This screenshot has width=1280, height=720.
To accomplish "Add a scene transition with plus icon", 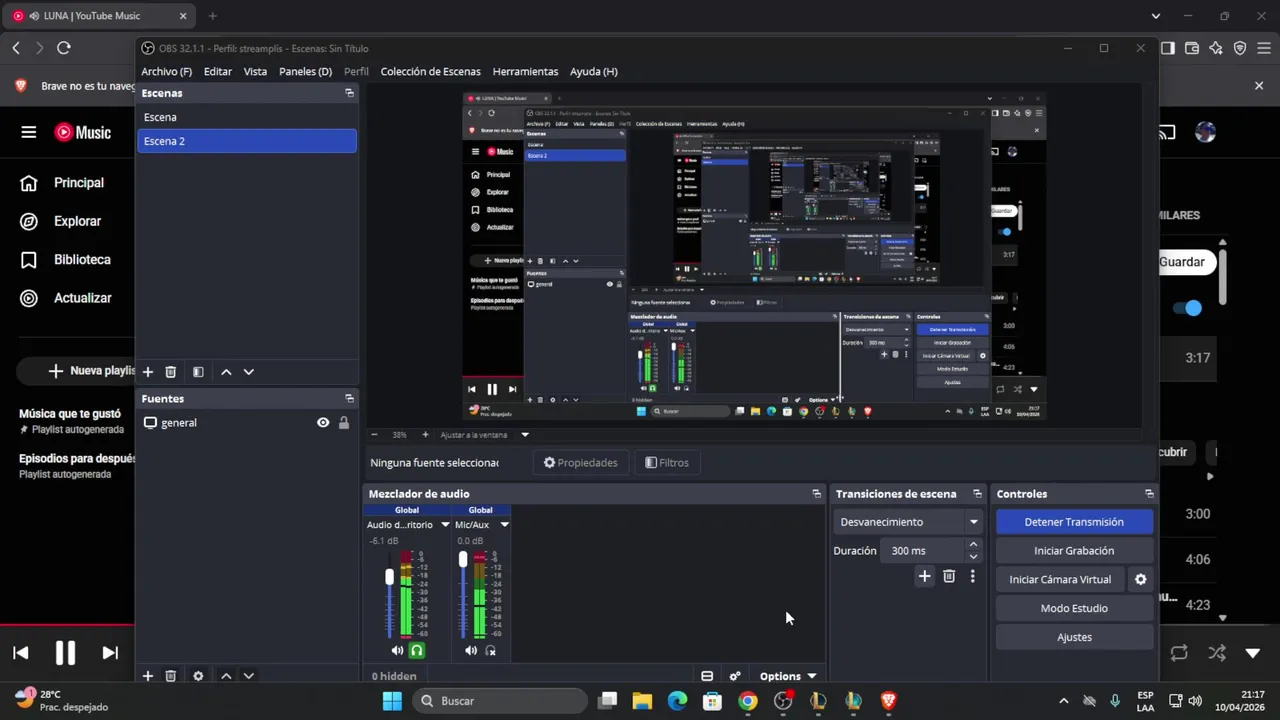I will coord(925,576).
